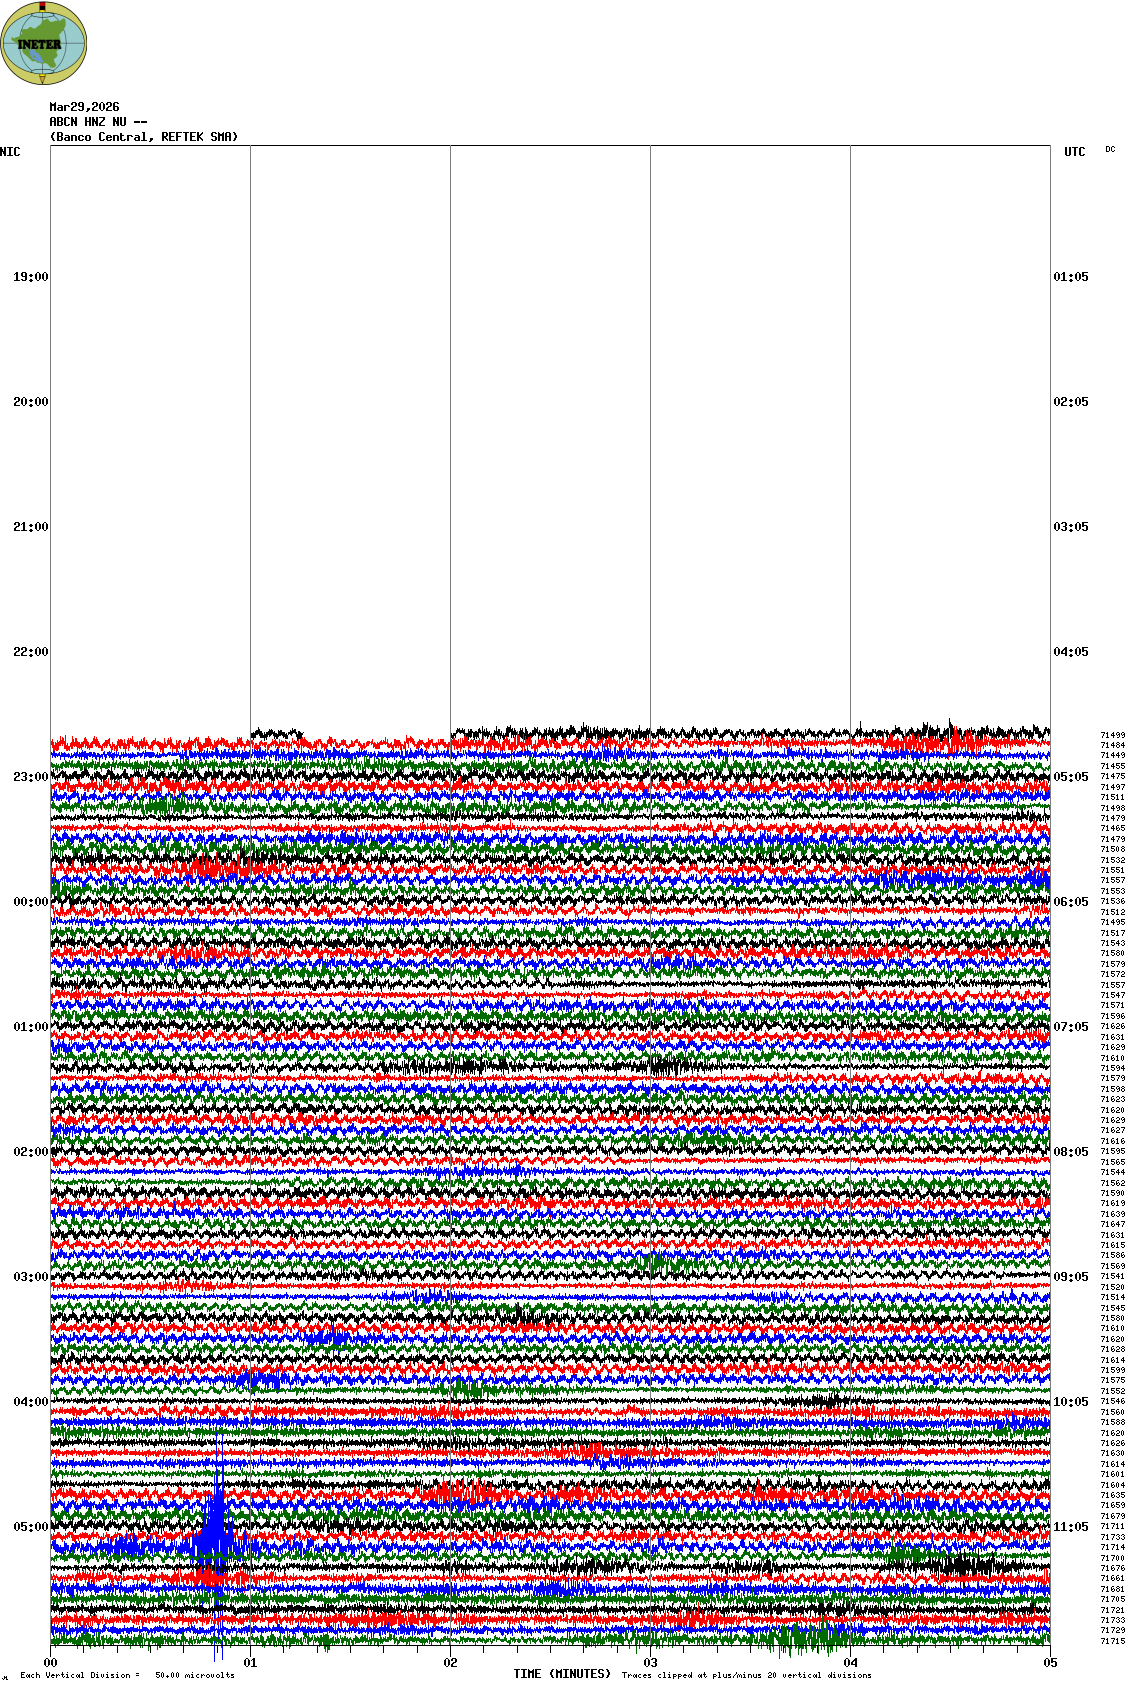This screenshot has height=1689, width=1130.
Task: Click the 08:05 UTC time marker
Action: coord(1071,1152)
